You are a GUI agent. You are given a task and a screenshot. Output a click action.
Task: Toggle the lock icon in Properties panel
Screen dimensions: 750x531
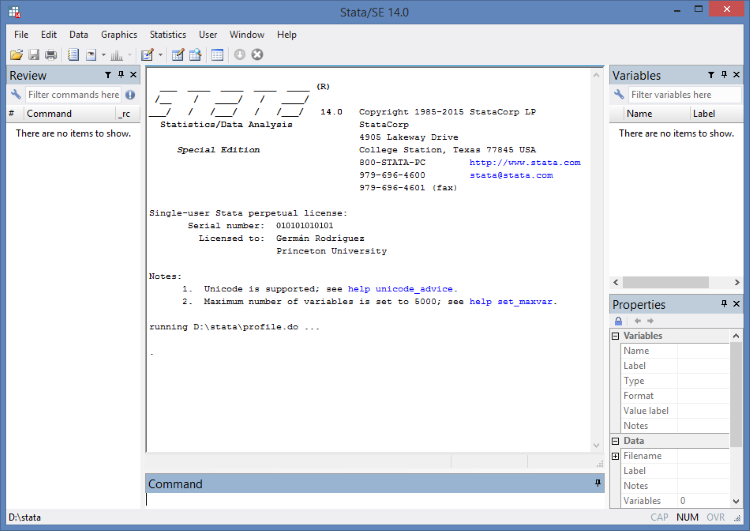618,321
